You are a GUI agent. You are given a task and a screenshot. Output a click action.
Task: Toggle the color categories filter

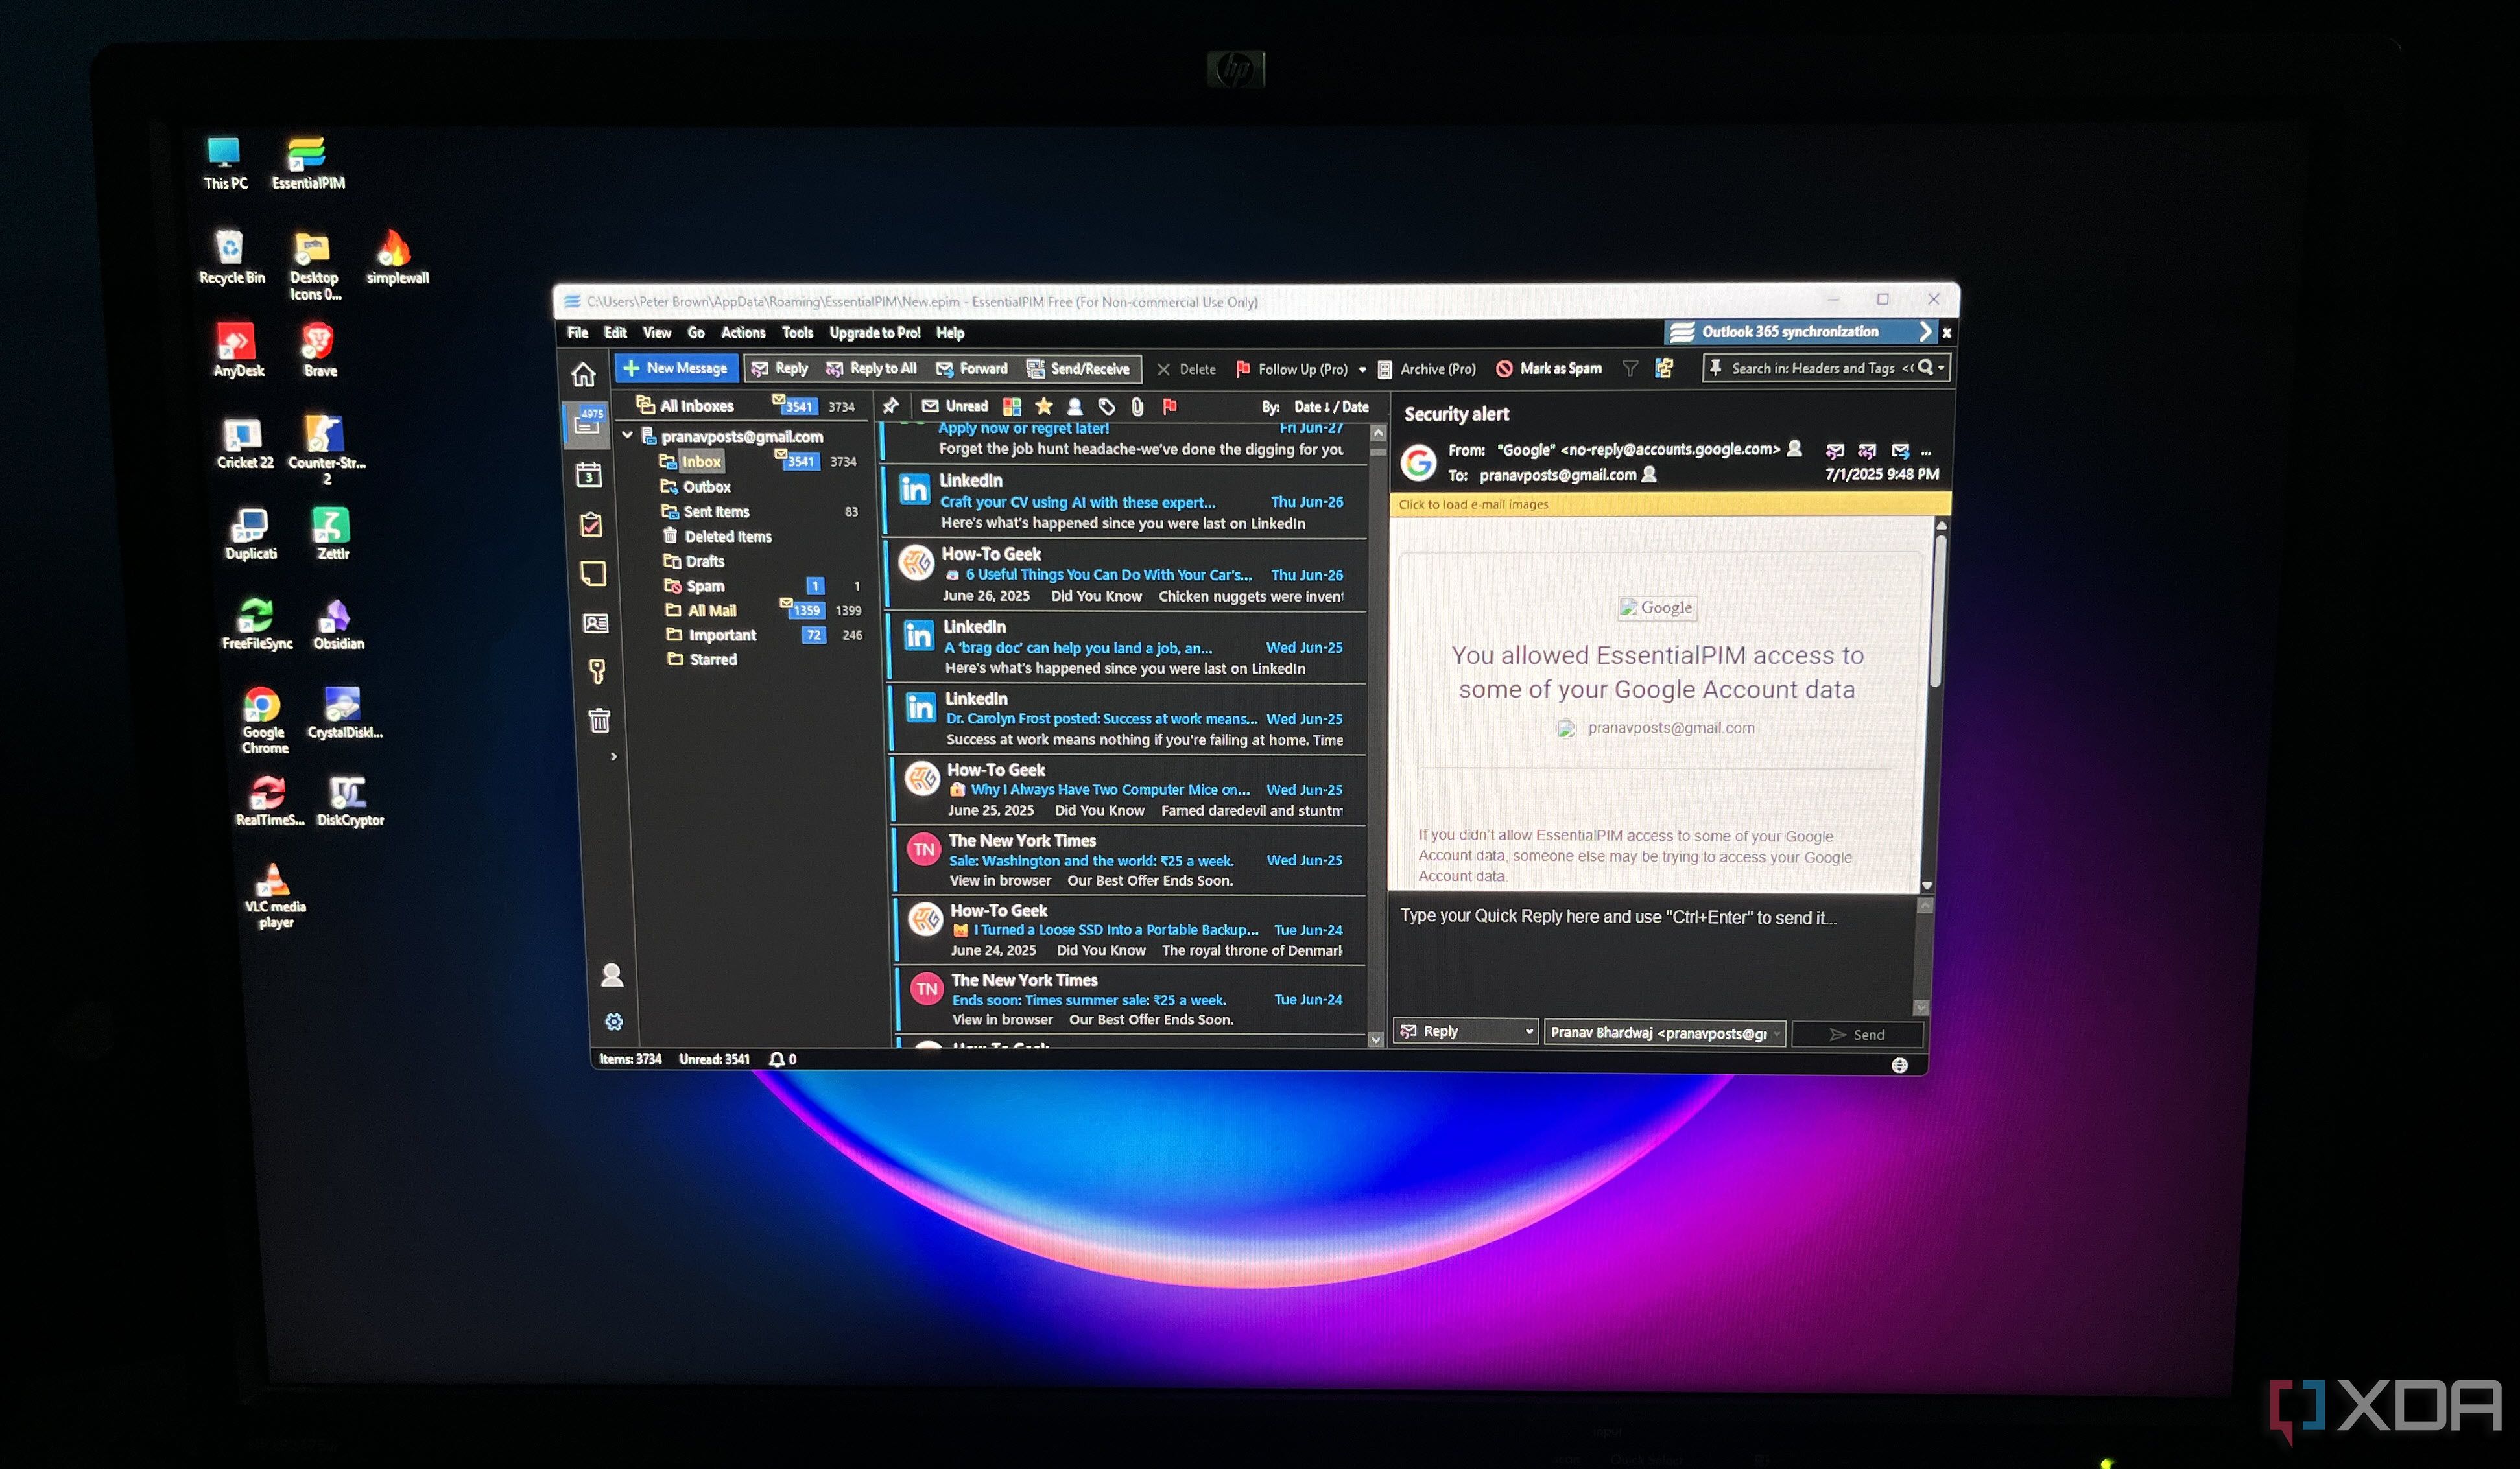[x=1012, y=406]
